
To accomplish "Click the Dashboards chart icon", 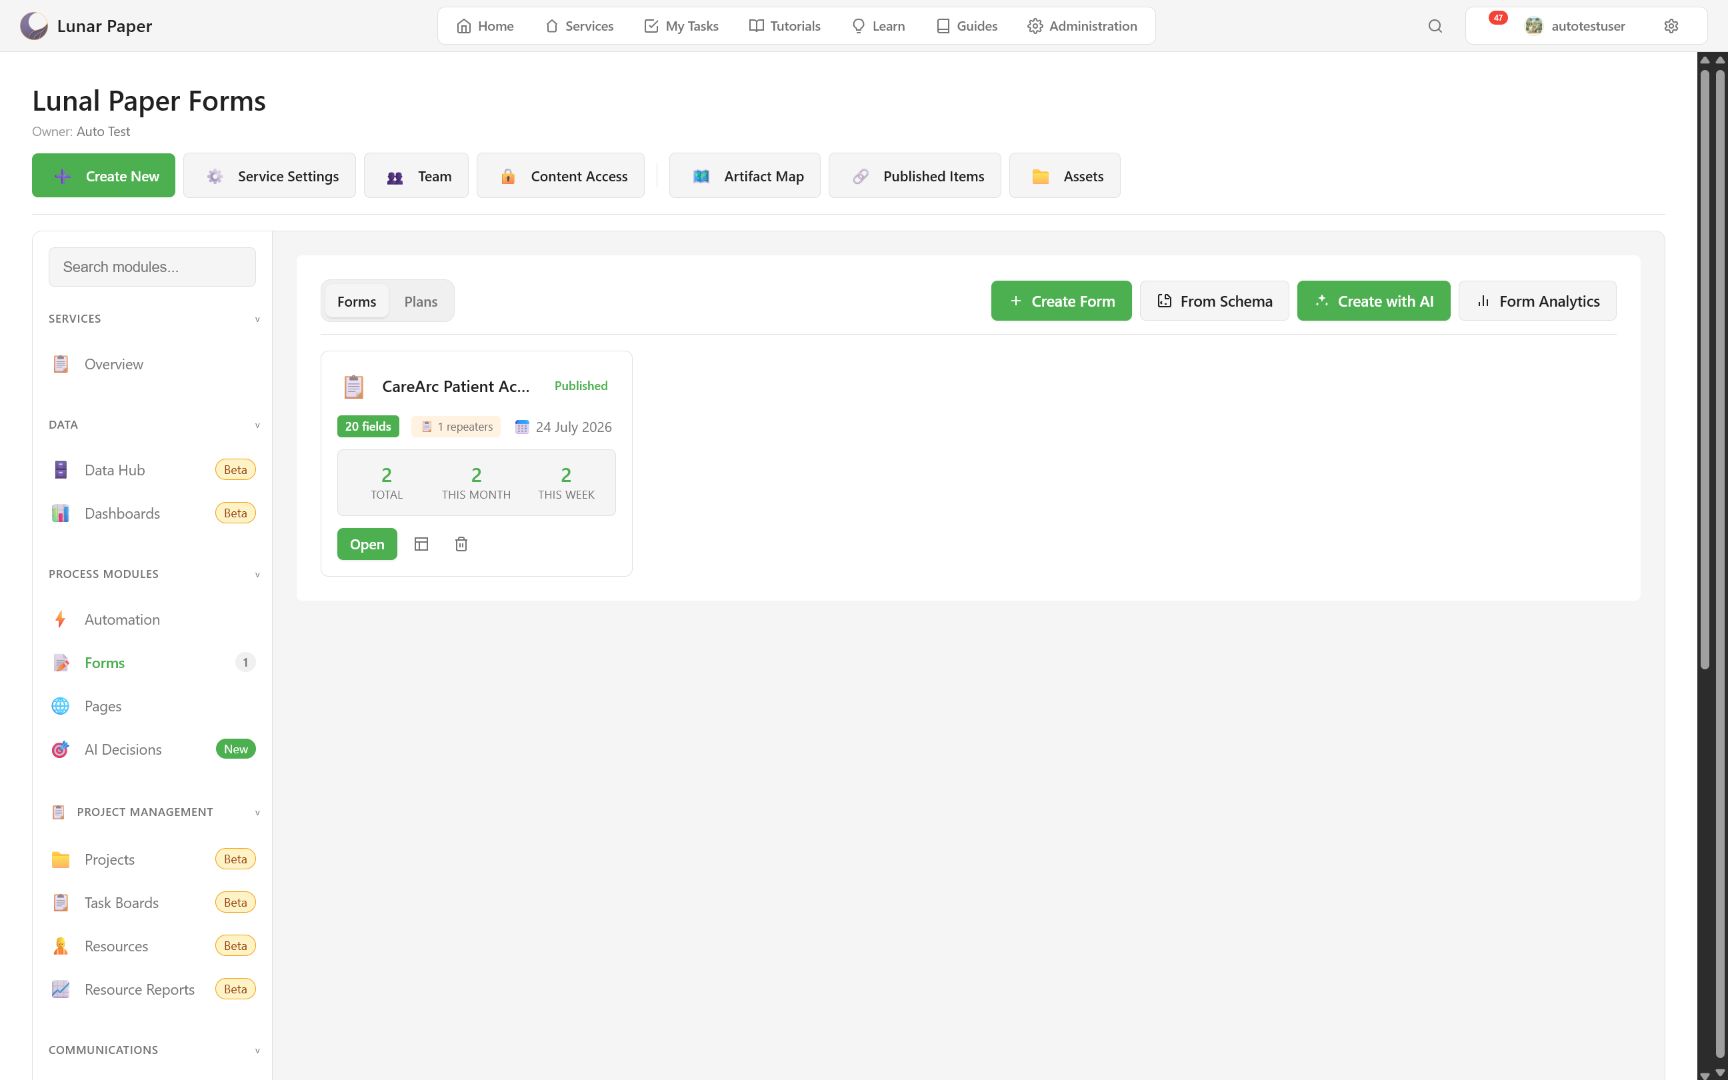I will [61, 513].
